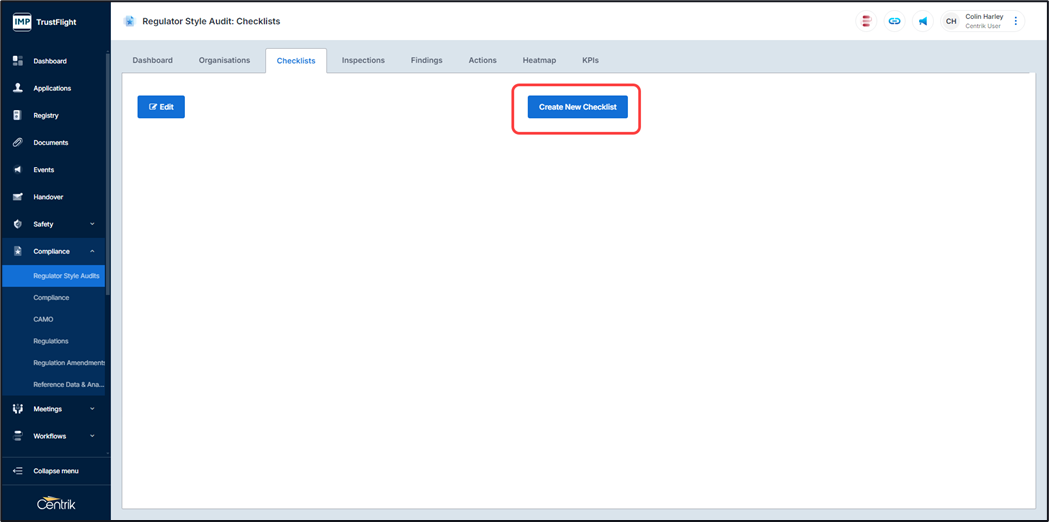Open Documents in the sidebar
This screenshot has width=1049, height=522.
click(50, 143)
